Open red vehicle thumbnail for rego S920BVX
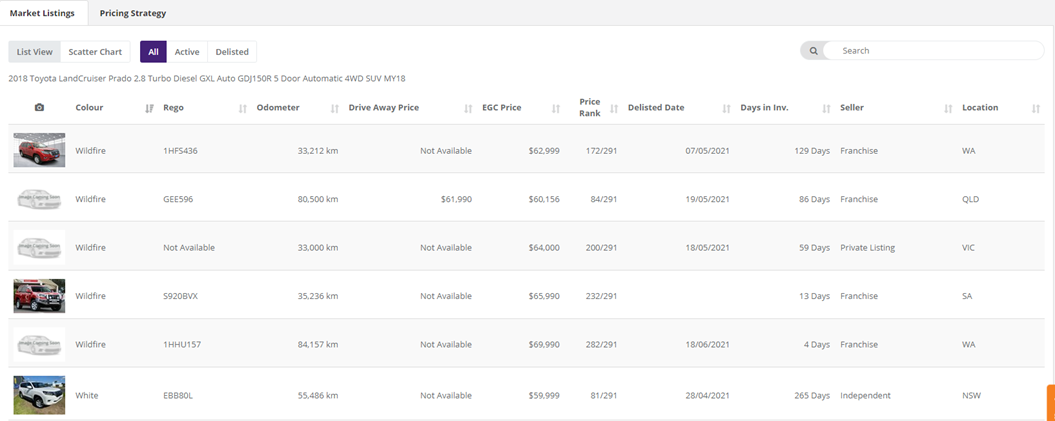This screenshot has height=421, width=1055. click(x=40, y=296)
